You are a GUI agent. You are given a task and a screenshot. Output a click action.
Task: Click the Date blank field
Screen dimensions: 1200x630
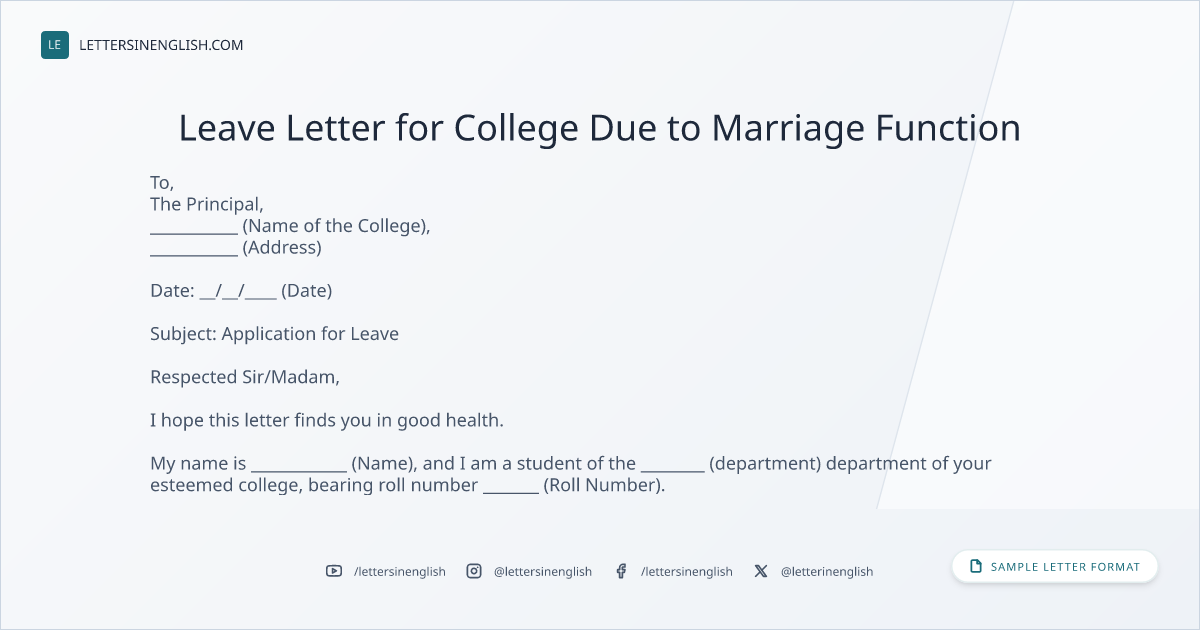pyautogui.click(x=238, y=291)
